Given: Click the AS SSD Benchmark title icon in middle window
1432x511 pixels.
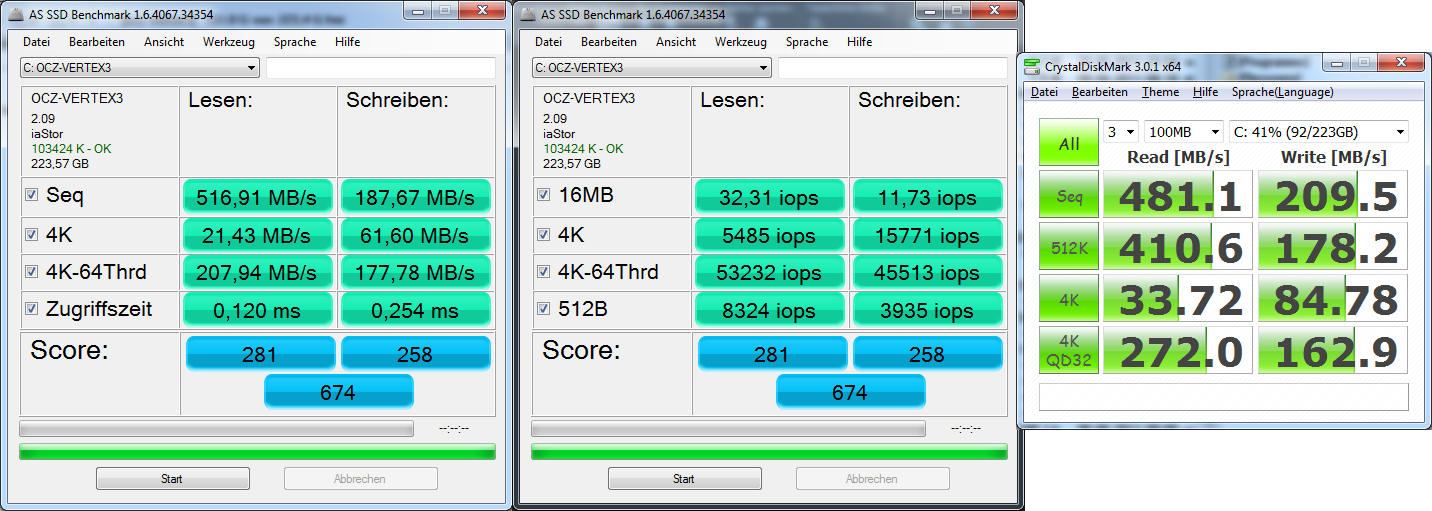Looking at the screenshot, I should coord(527,15).
